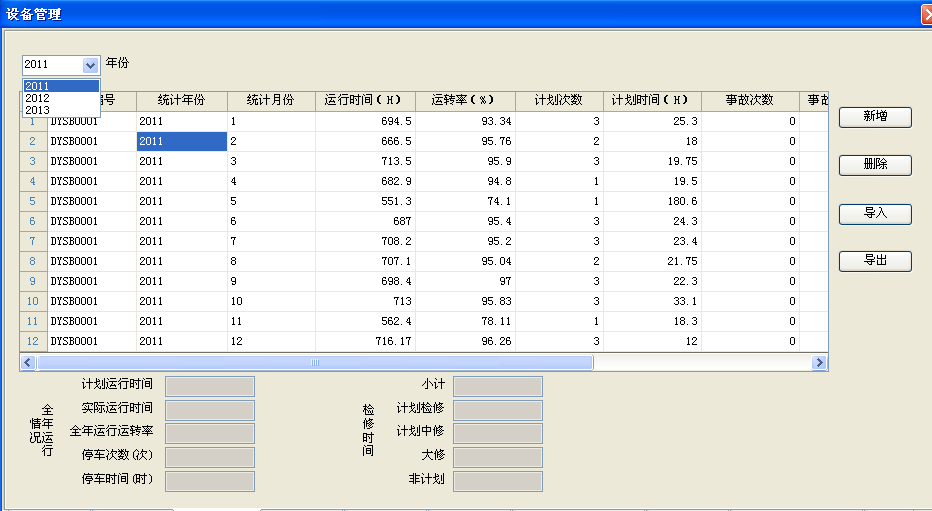
Task: Click the 统计月份 column header
Action: [269, 101]
